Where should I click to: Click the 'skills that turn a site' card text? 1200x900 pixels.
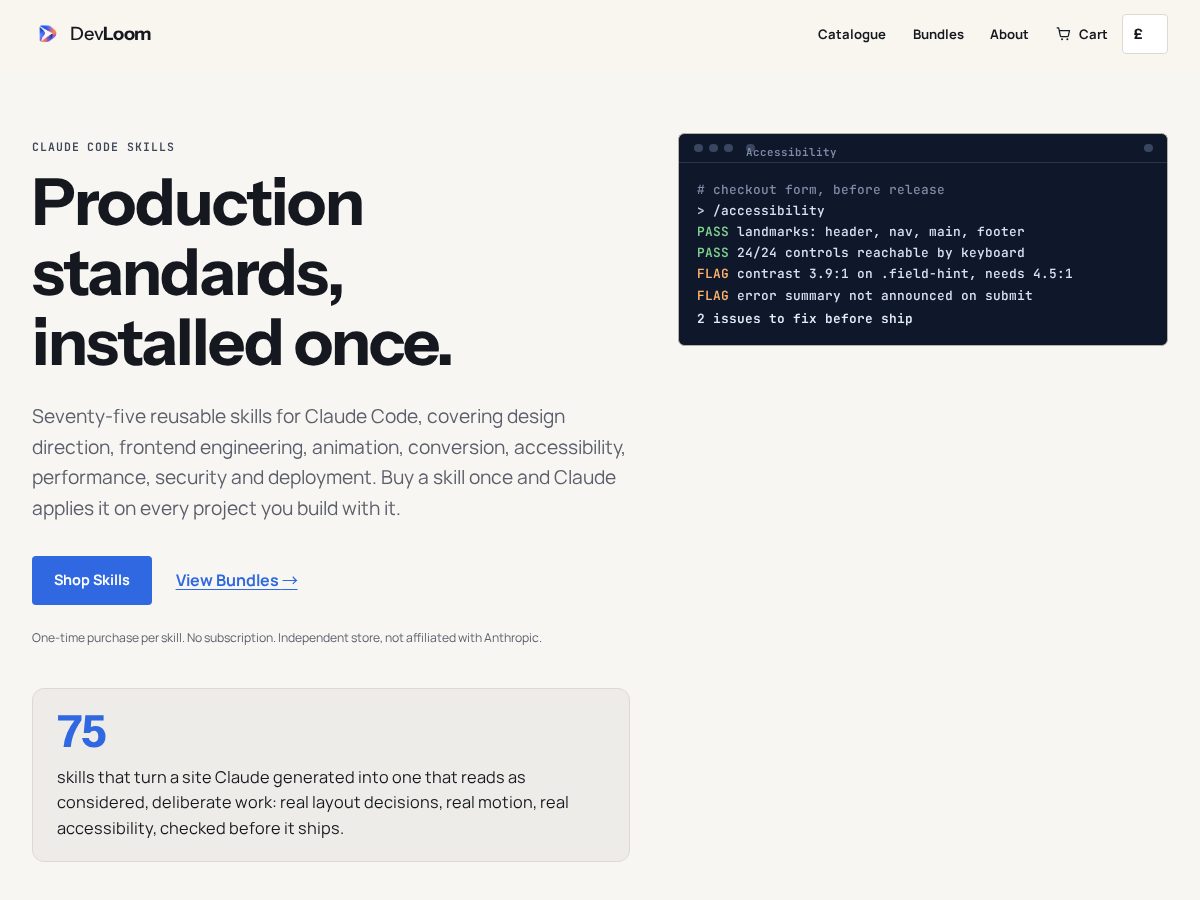click(x=313, y=802)
